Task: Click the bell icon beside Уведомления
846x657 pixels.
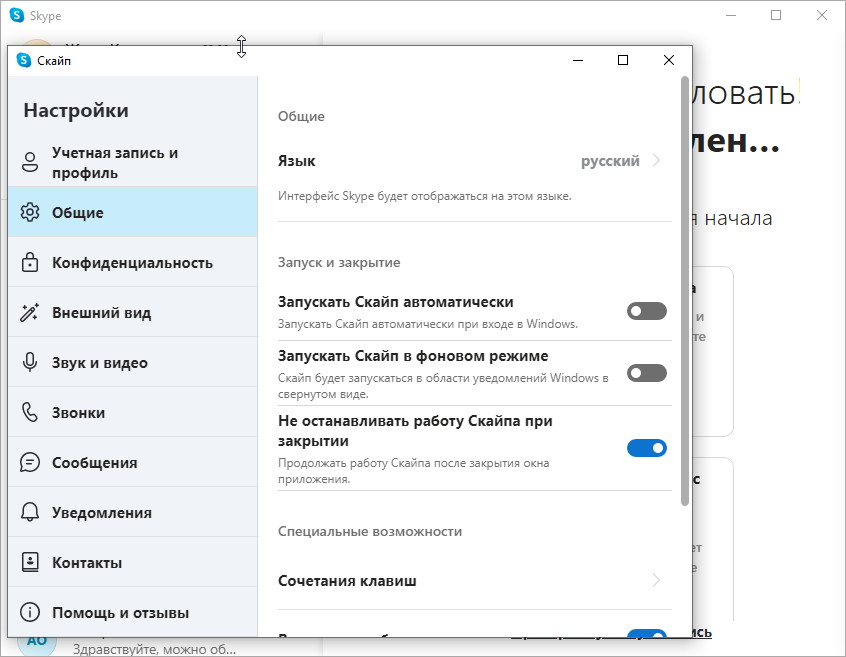Action: (x=30, y=512)
